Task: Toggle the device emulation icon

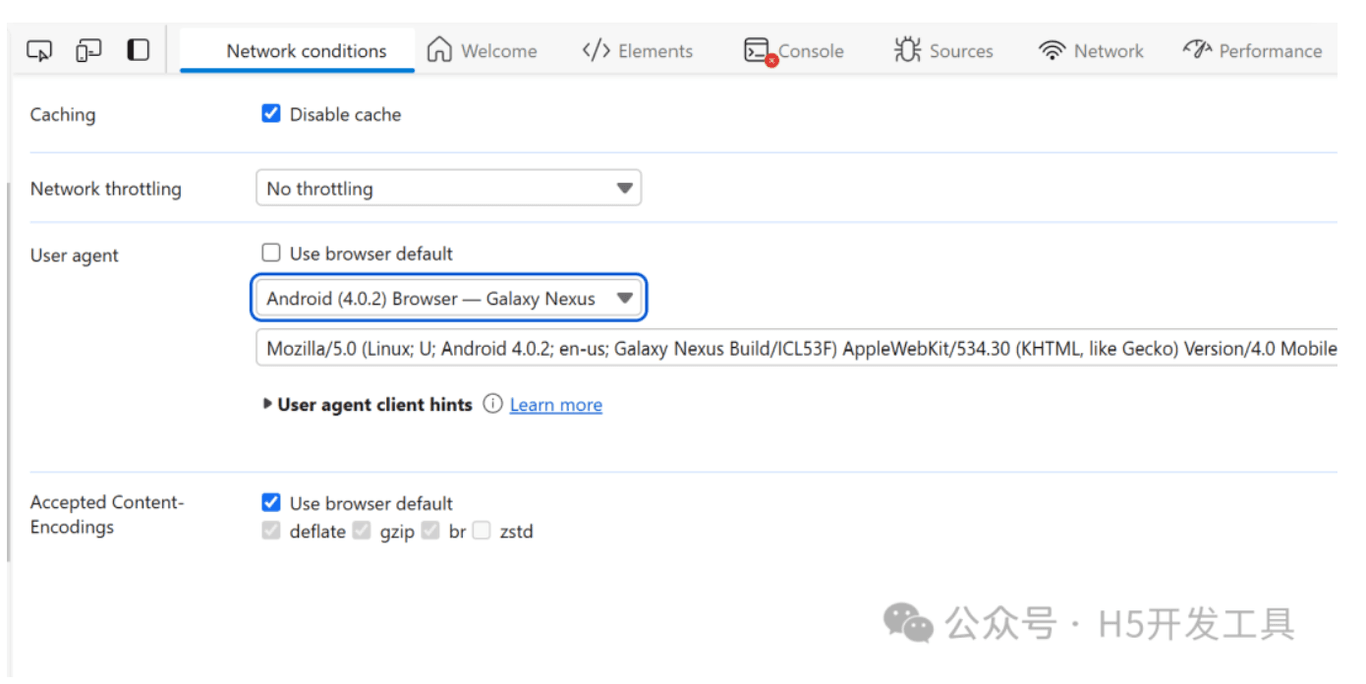Action: coord(89,50)
